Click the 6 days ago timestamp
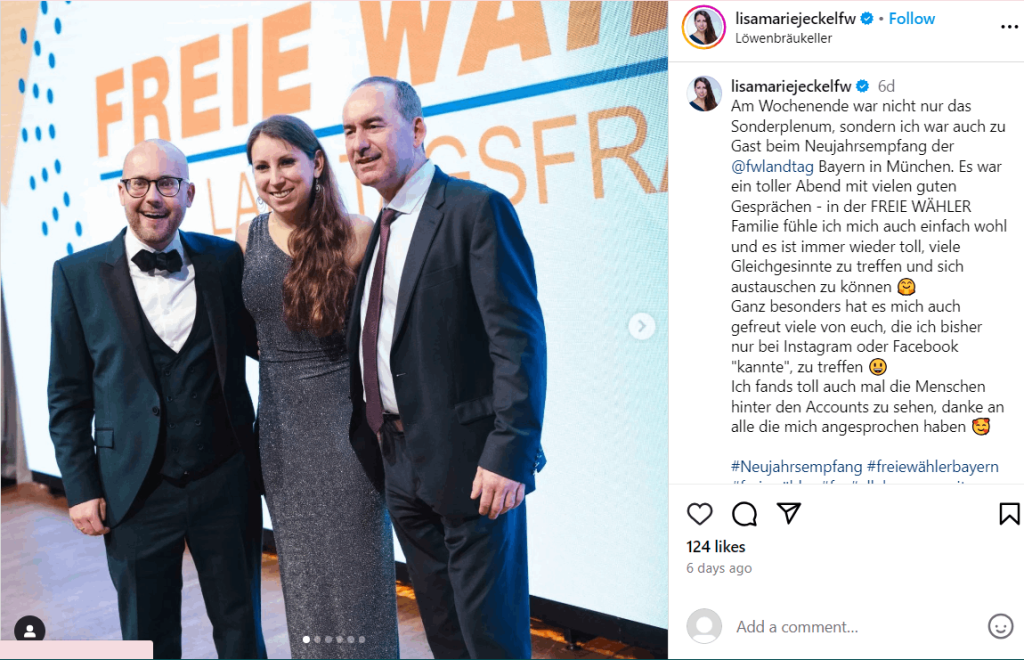Image resolution: width=1024 pixels, height=660 pixels. [x=718, y=568]
